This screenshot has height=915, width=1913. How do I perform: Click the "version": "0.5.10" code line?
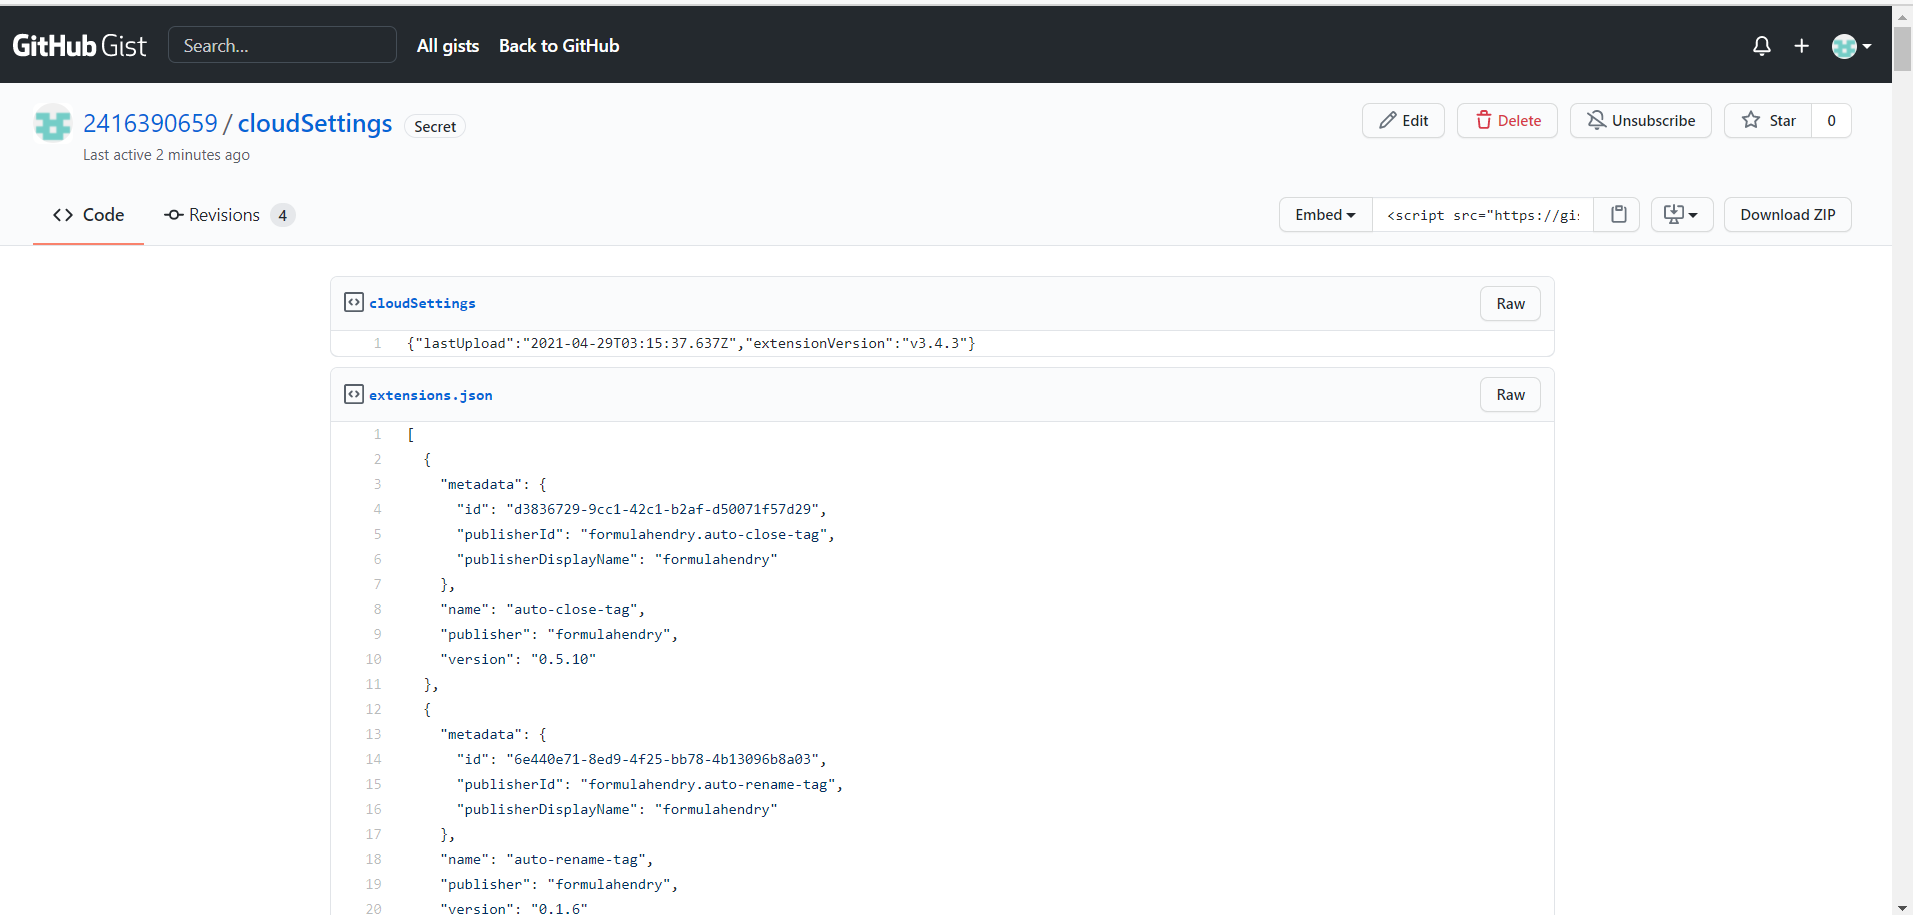click(518, 659)
